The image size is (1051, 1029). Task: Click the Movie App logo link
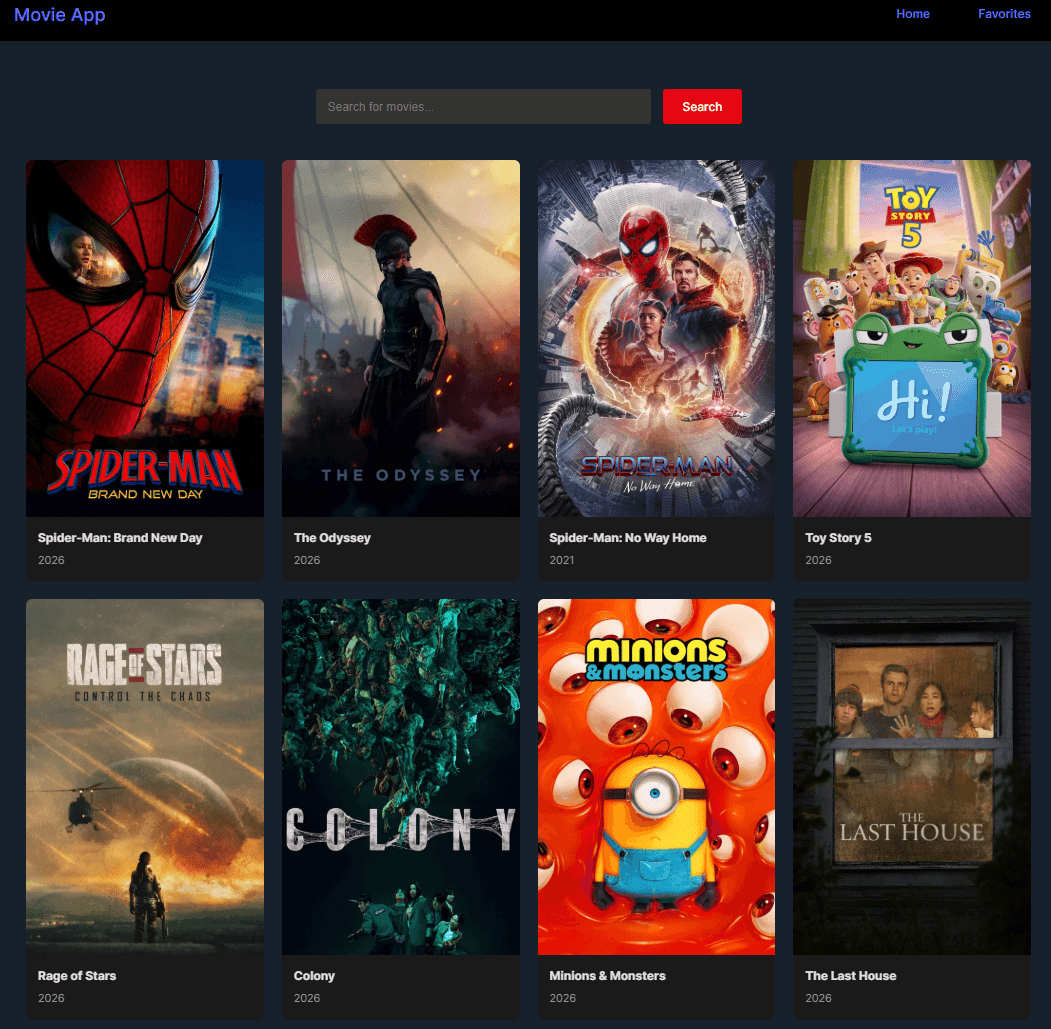click(x=60, y=15)
